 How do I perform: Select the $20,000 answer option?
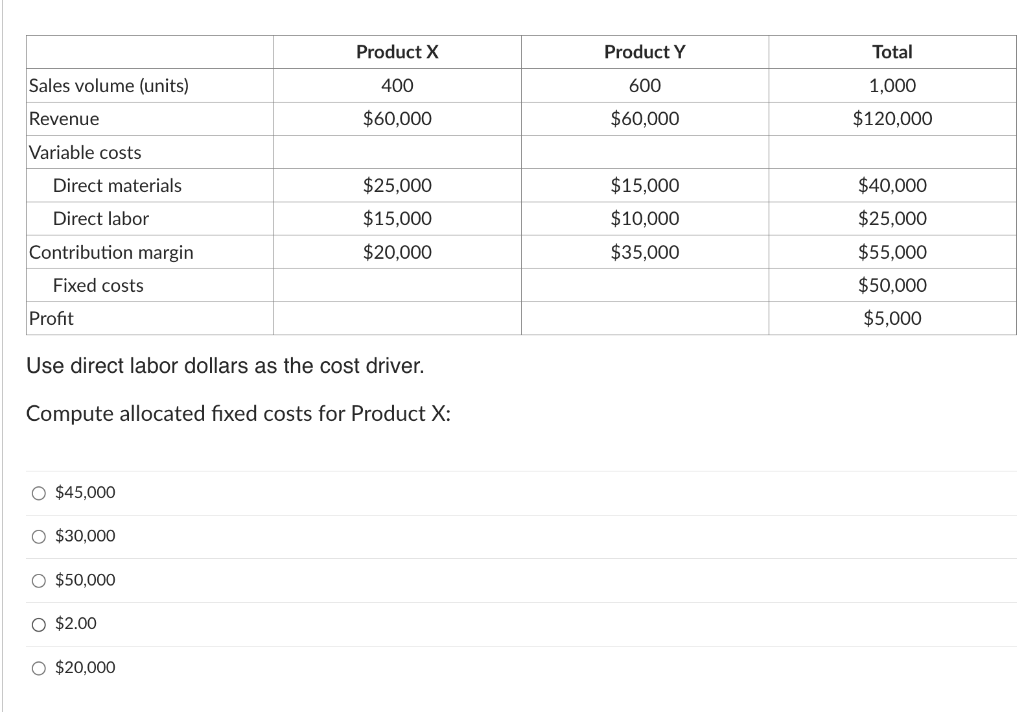coord(38,668)
